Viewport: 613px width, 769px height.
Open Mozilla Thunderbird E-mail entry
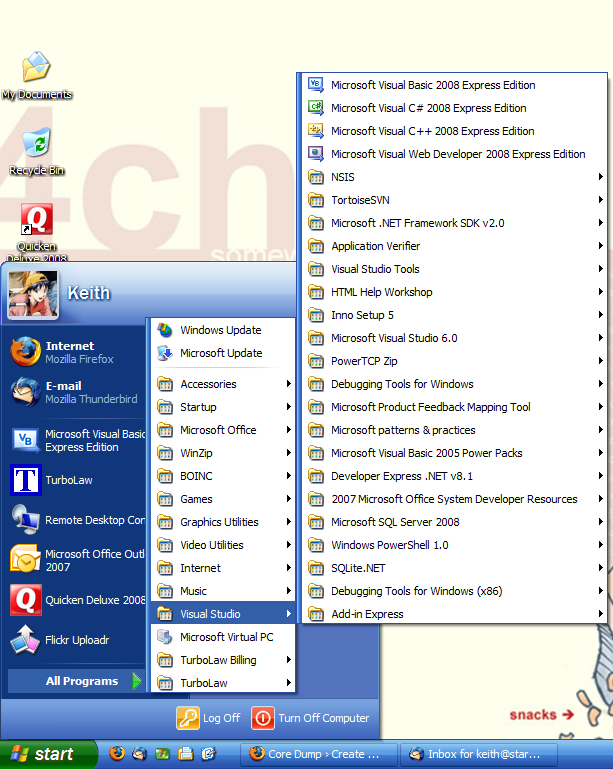point(74,392)
